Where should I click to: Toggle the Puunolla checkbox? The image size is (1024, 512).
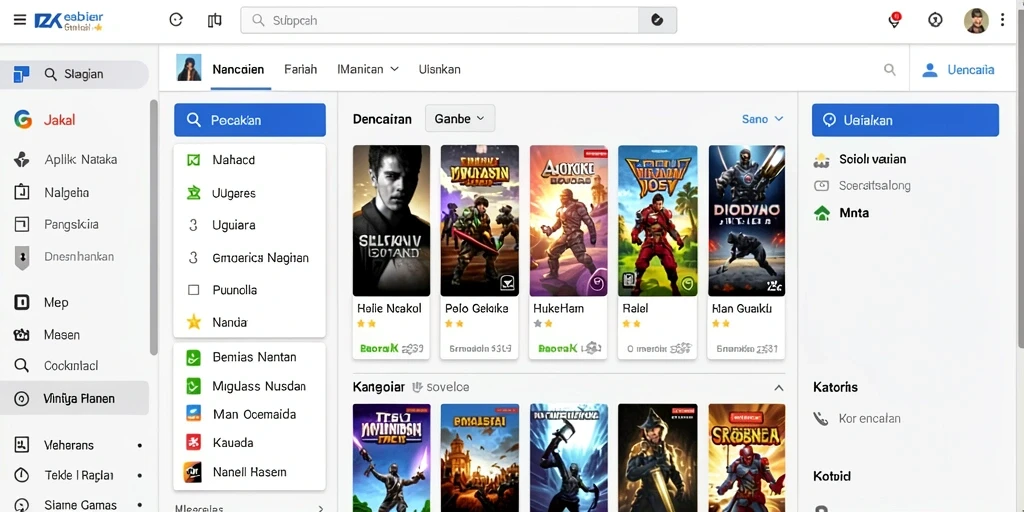click(x=193, y=290)
